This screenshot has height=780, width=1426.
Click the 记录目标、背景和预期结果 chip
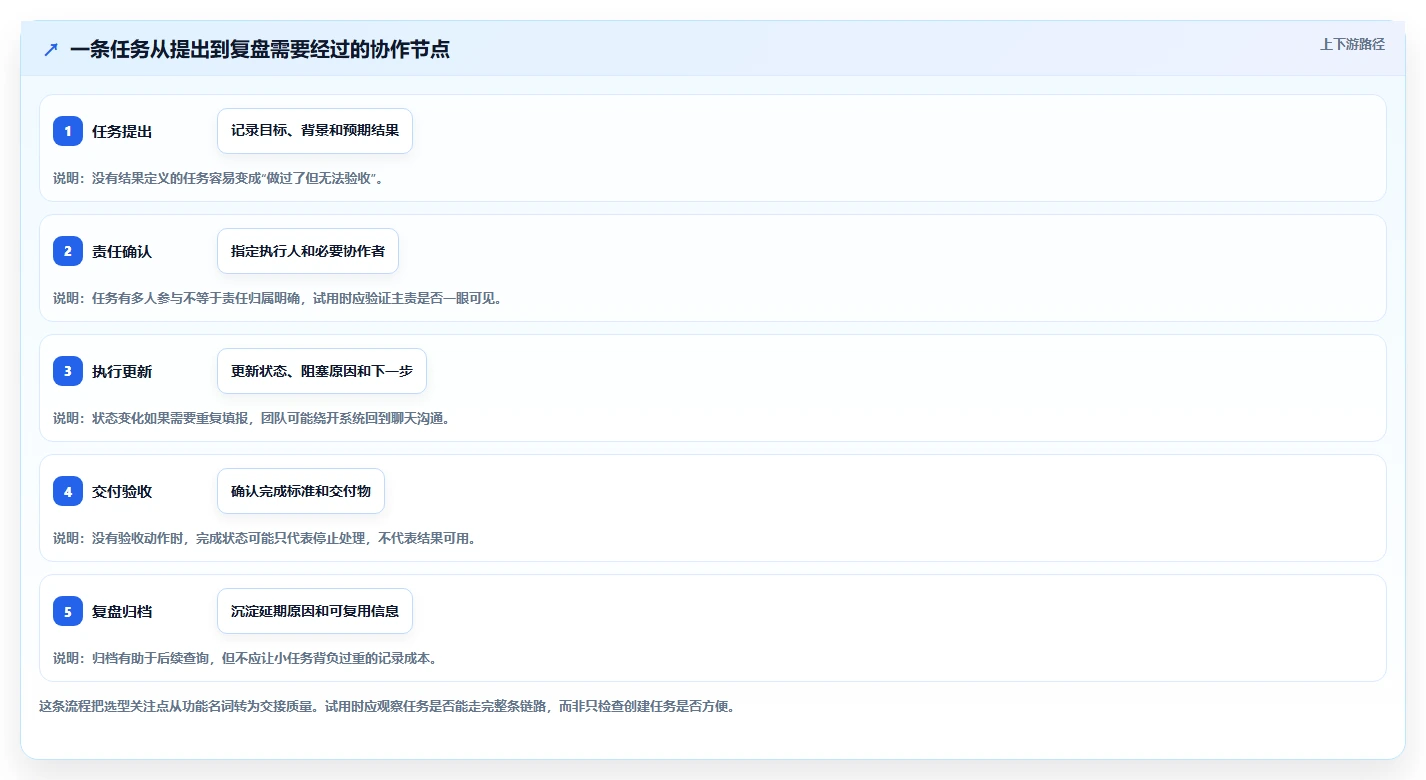pyautogui.click(x=315, y=131)
